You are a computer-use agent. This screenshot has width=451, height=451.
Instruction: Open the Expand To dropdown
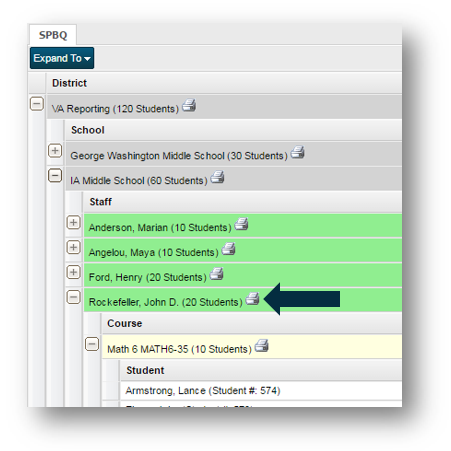62,58
